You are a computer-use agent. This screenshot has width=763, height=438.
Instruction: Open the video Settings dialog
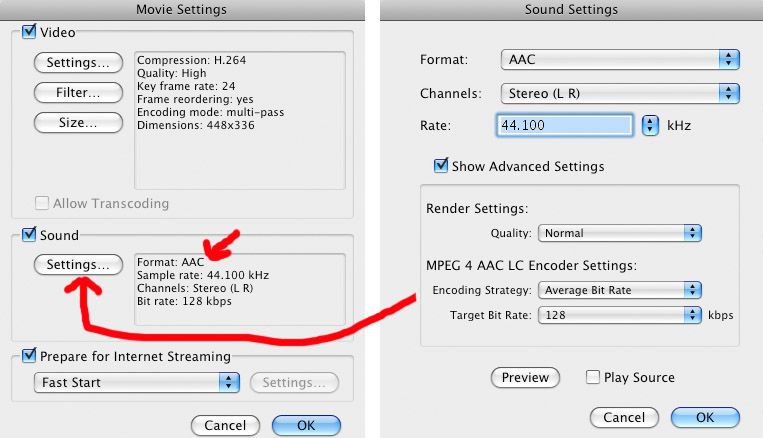78,63
